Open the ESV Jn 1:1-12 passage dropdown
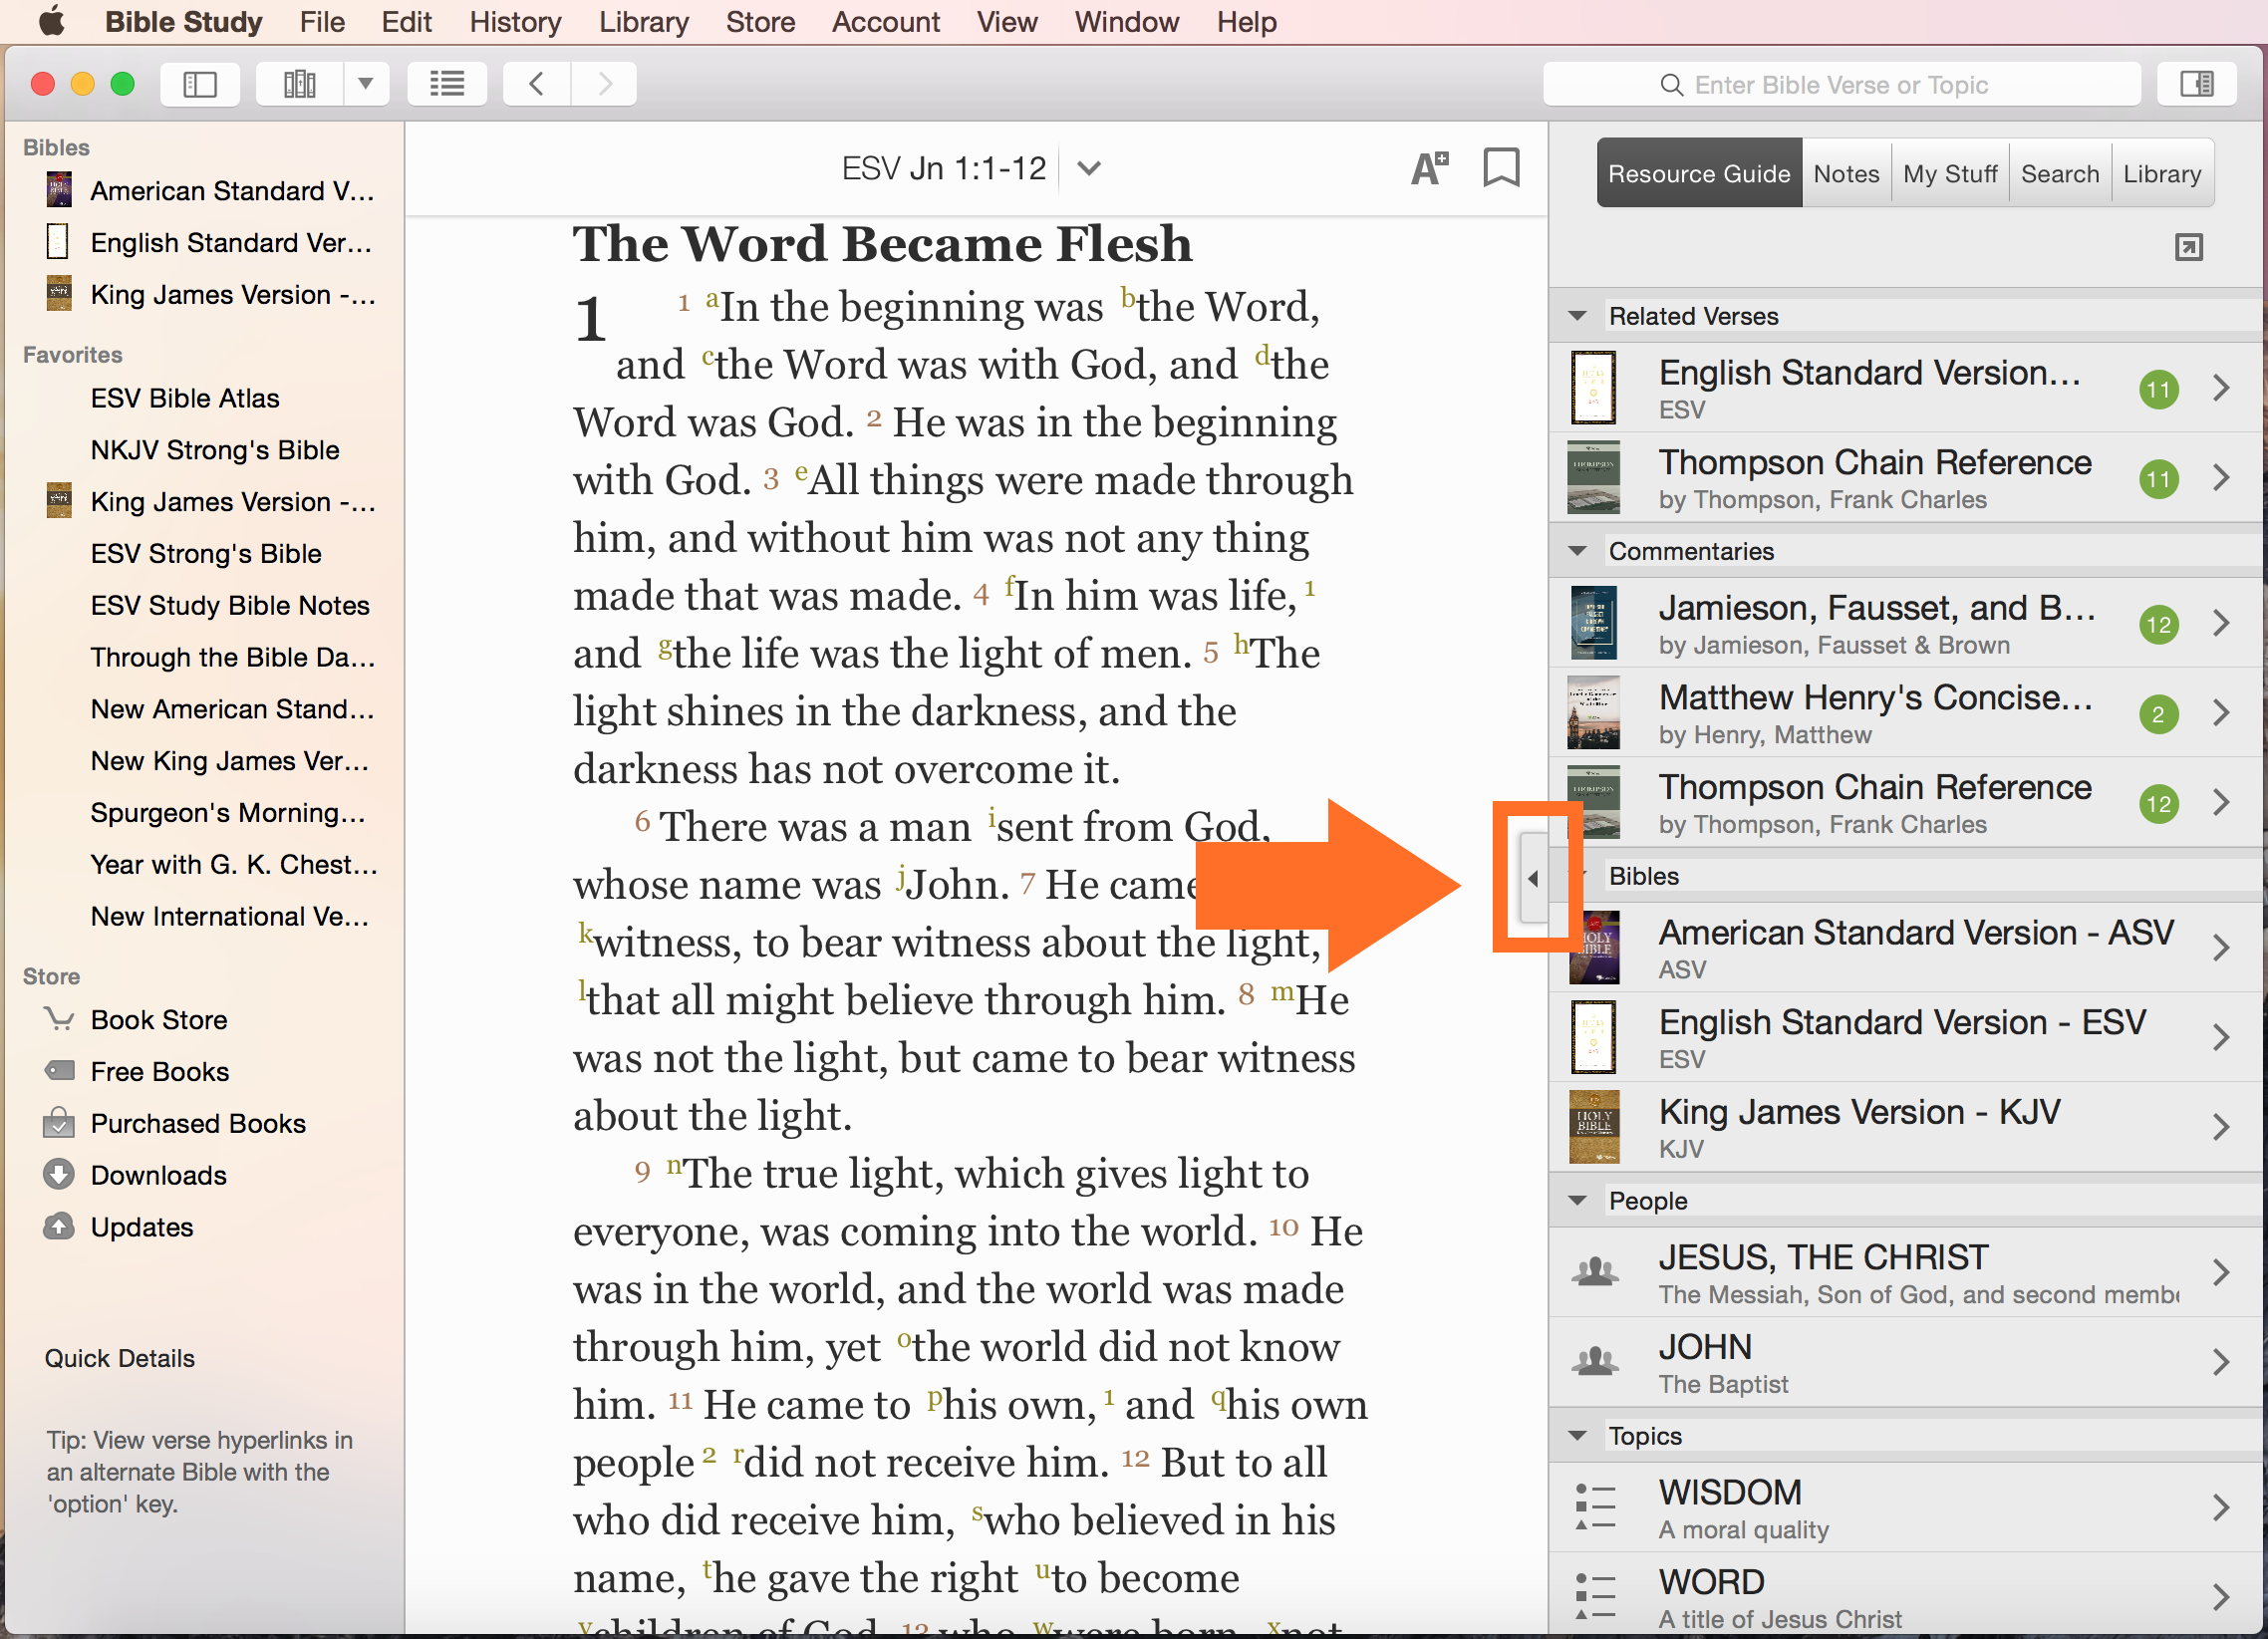 click(x=1089, y=168)
